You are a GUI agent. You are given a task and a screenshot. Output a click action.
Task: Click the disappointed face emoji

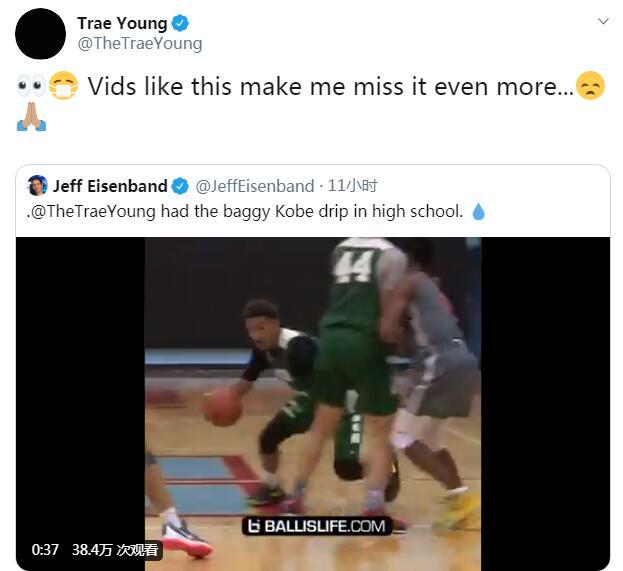click(x=590, y=85)
